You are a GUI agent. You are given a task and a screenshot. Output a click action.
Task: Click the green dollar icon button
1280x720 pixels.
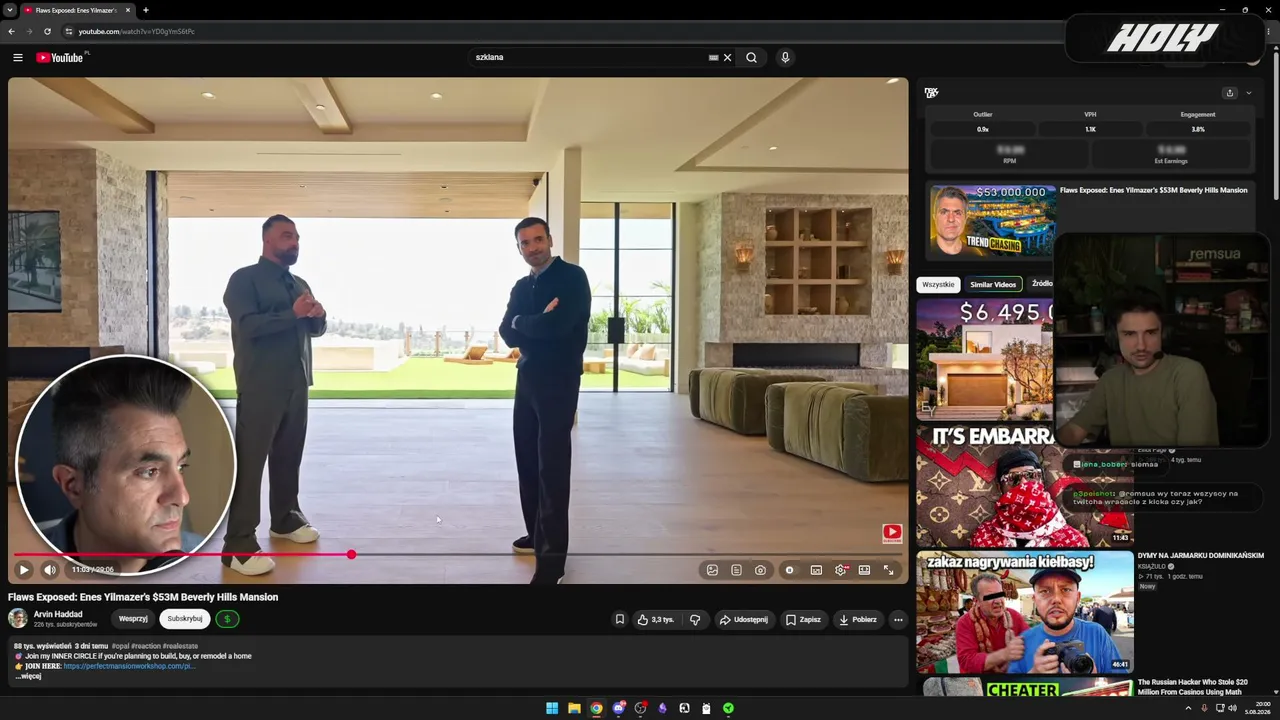(x=227, y=619)
